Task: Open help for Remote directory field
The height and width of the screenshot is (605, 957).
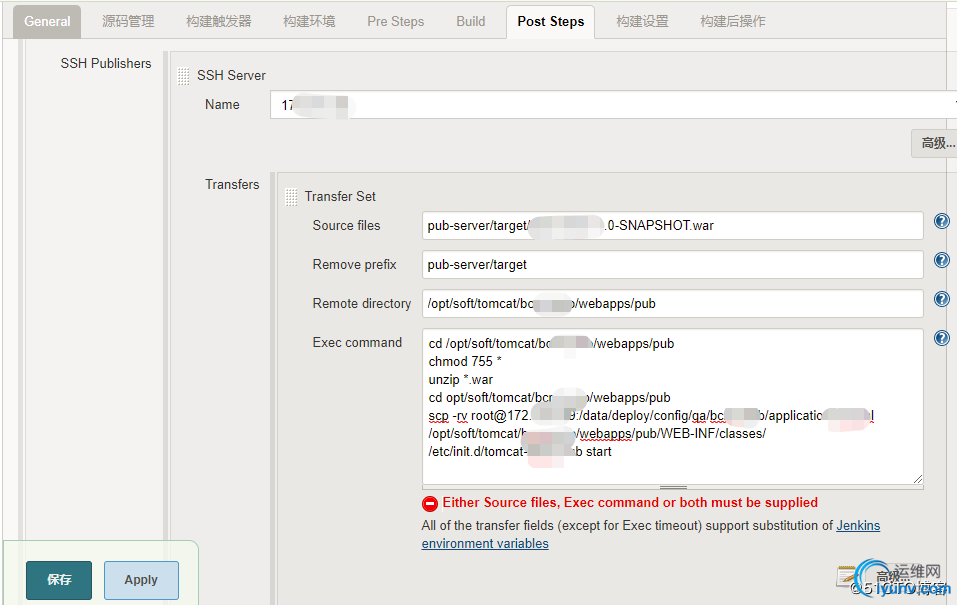Action: coord(942,299)
